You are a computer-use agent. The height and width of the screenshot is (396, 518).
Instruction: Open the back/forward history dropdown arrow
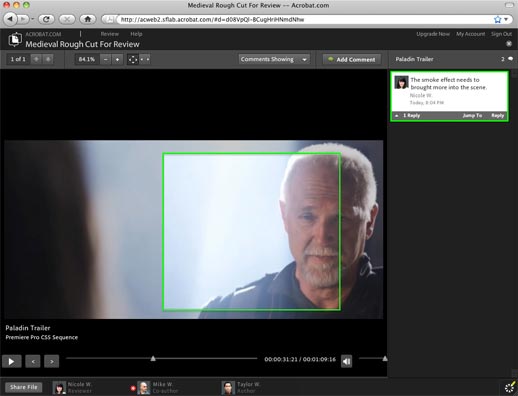pos(32,19)
